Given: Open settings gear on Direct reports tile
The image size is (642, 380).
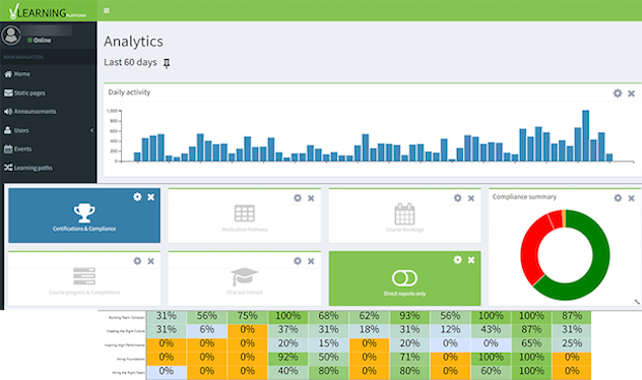Looking at the screenshot, I should click(457, 260).
